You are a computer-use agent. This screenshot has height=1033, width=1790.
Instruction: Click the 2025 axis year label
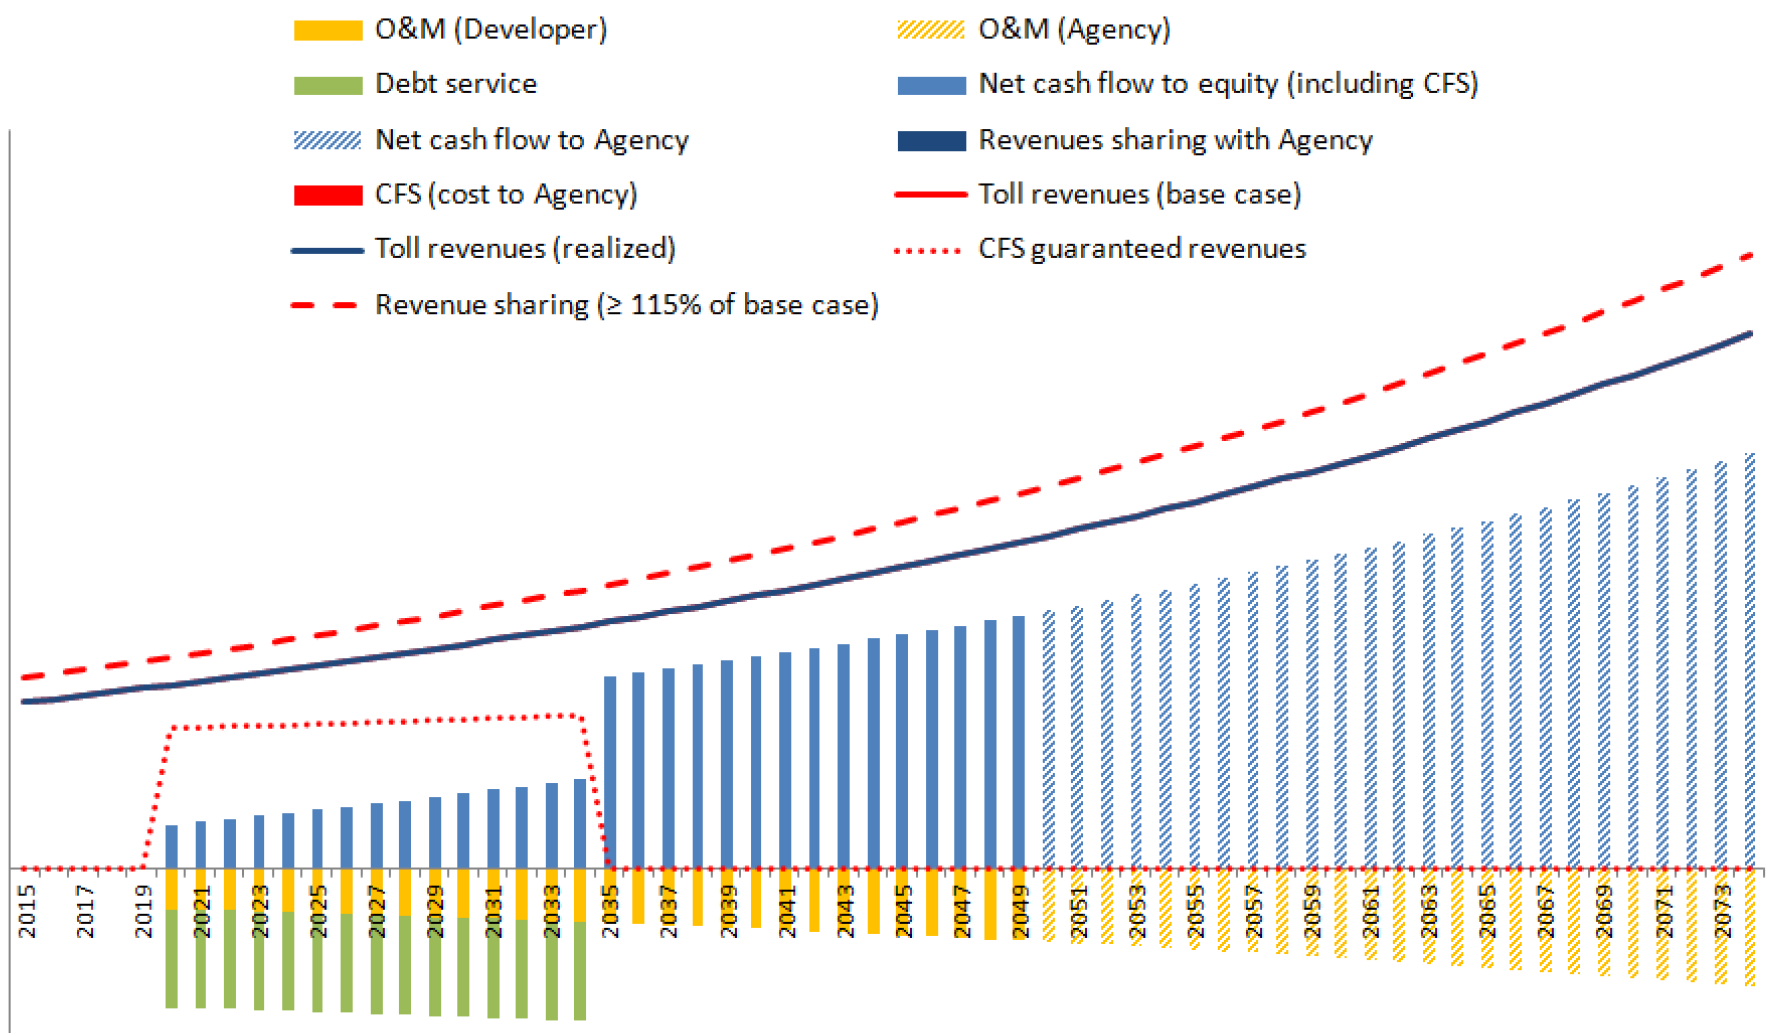tap(319, 911)
